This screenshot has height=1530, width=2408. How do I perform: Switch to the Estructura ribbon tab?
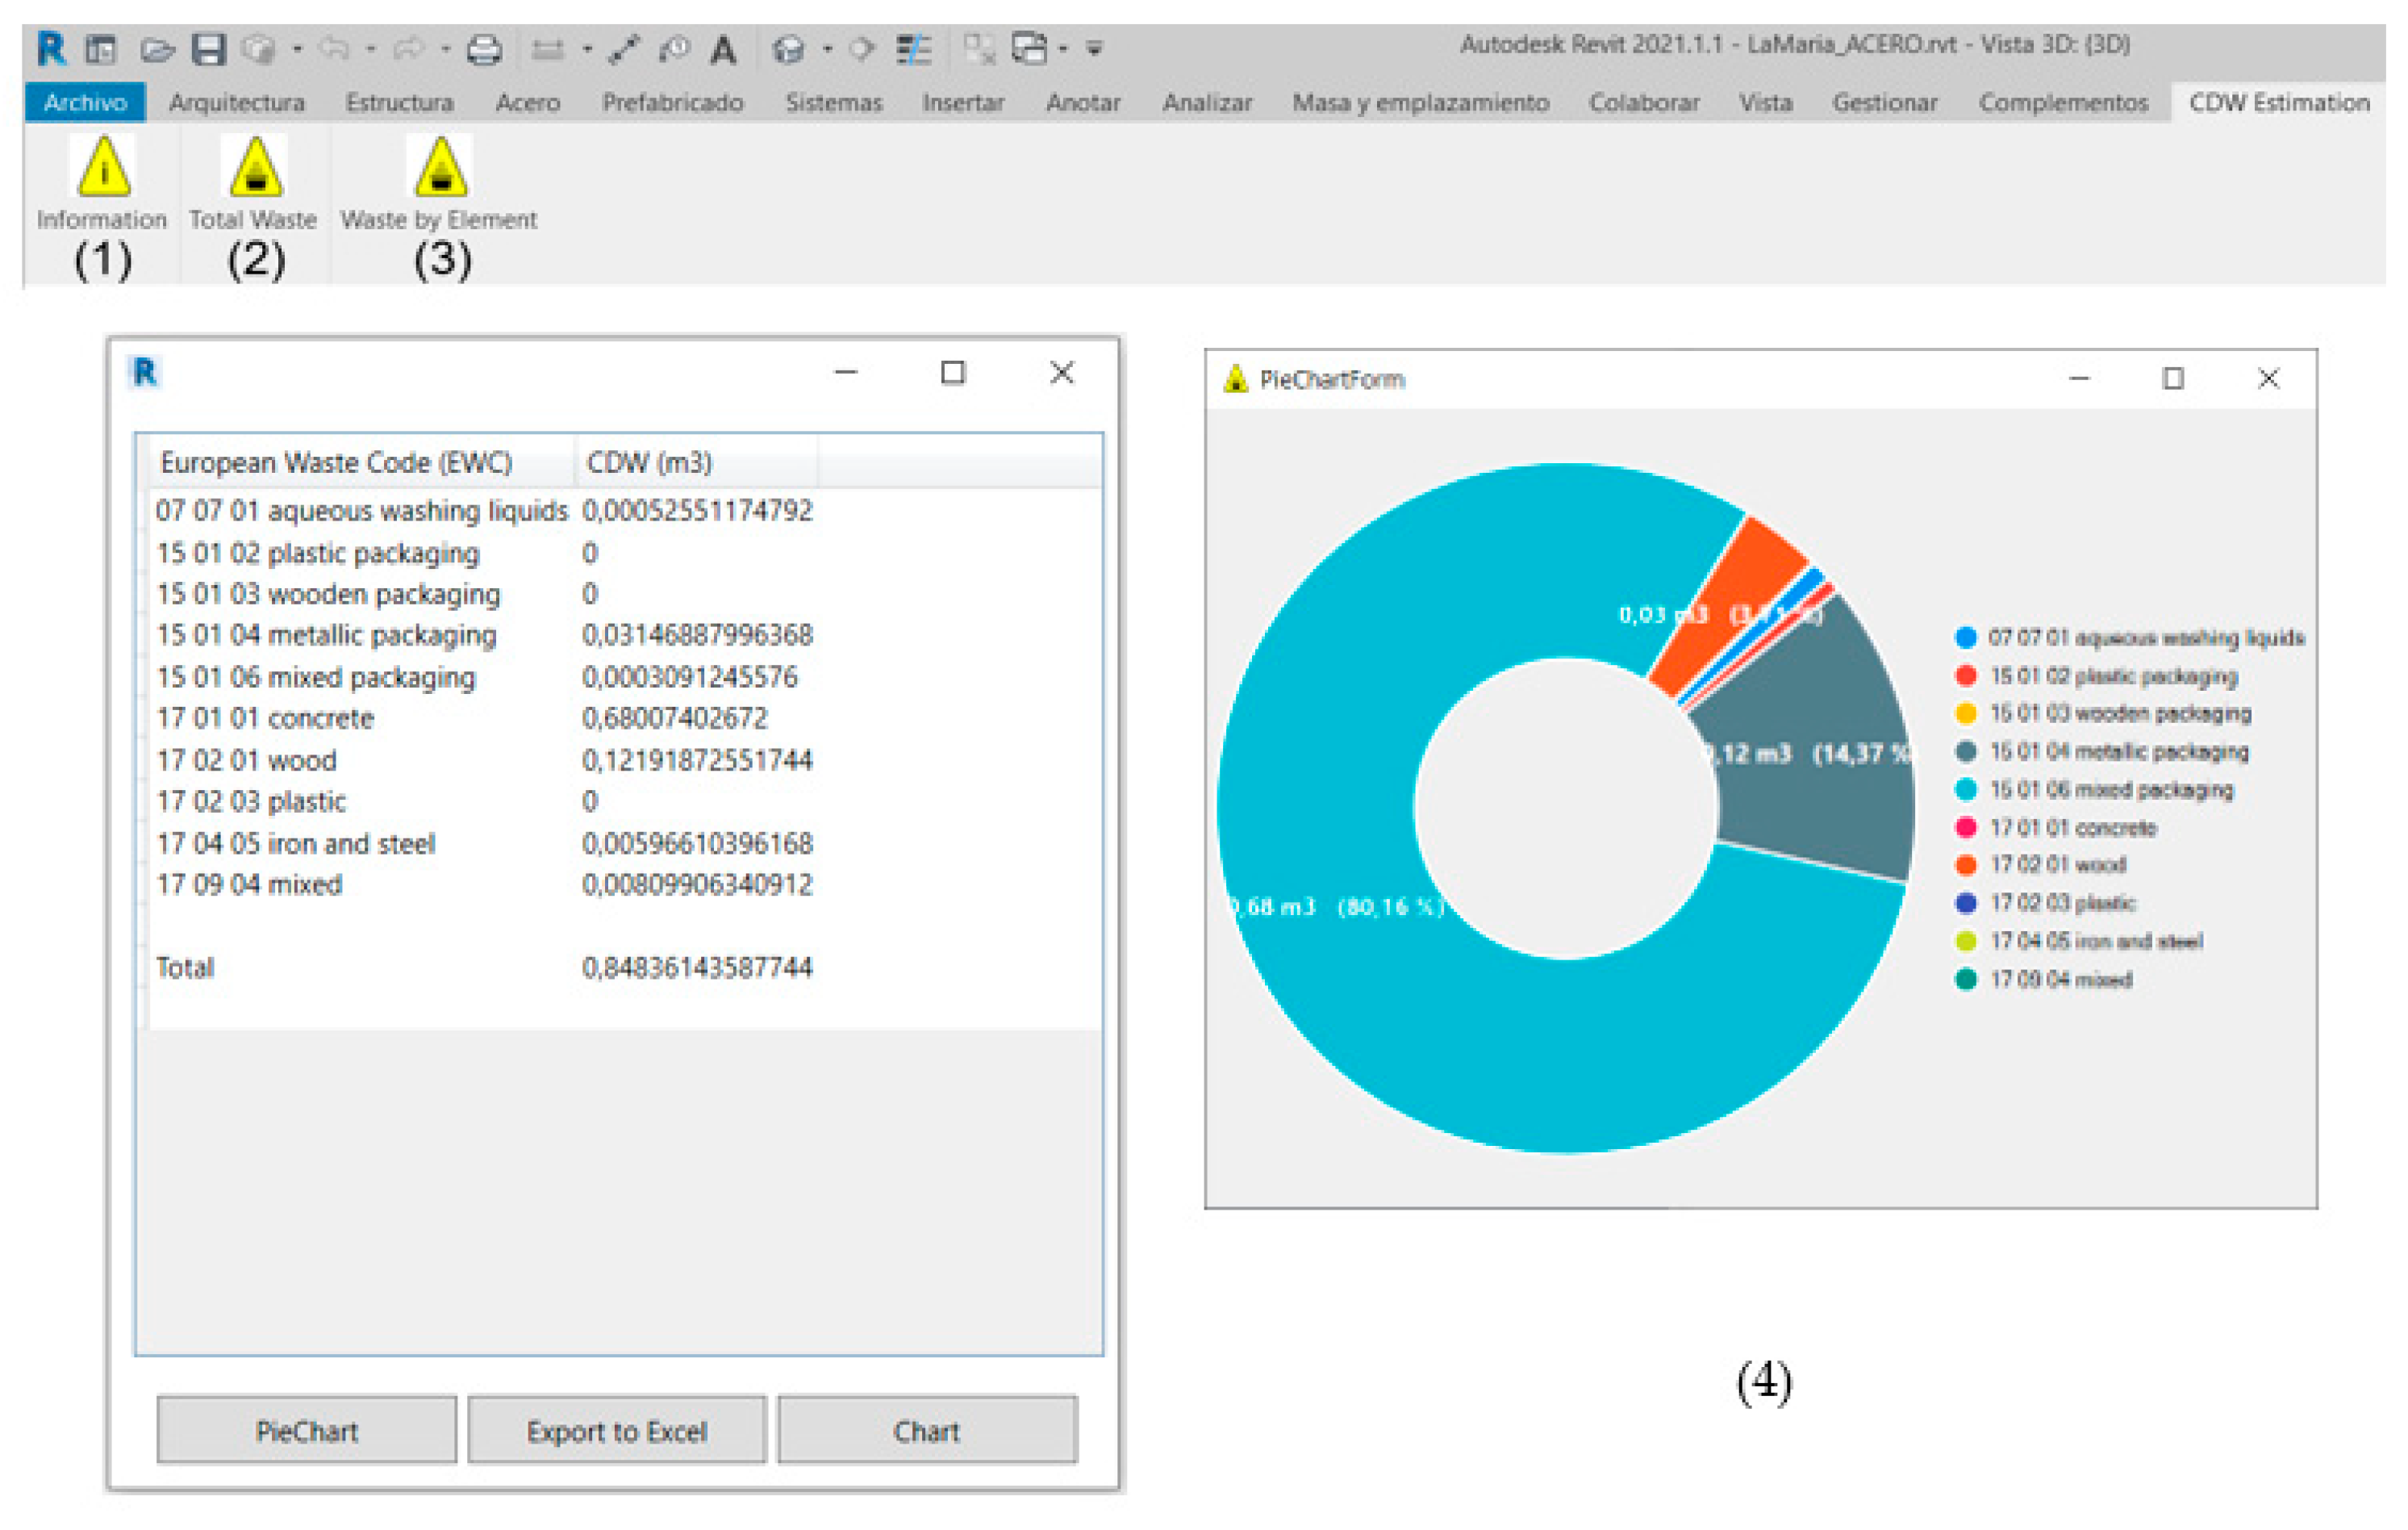(x=399, y=102)
